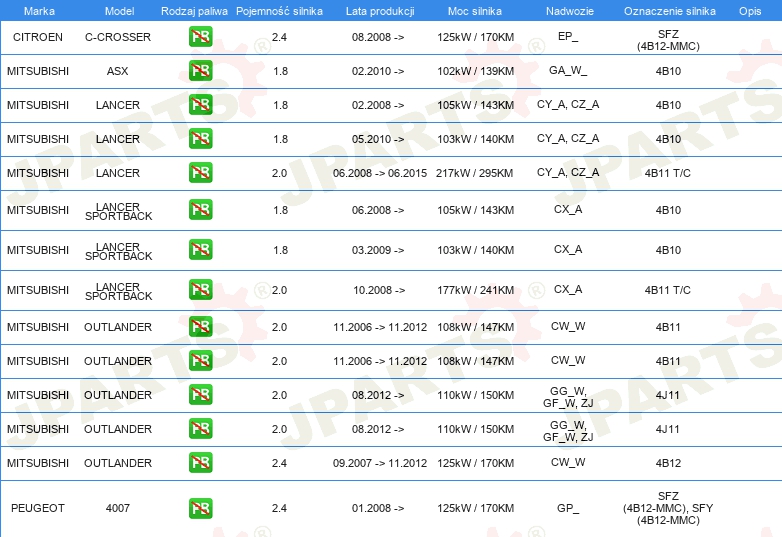Click the Moc silnika column header
782x537 pixels.
475,11
